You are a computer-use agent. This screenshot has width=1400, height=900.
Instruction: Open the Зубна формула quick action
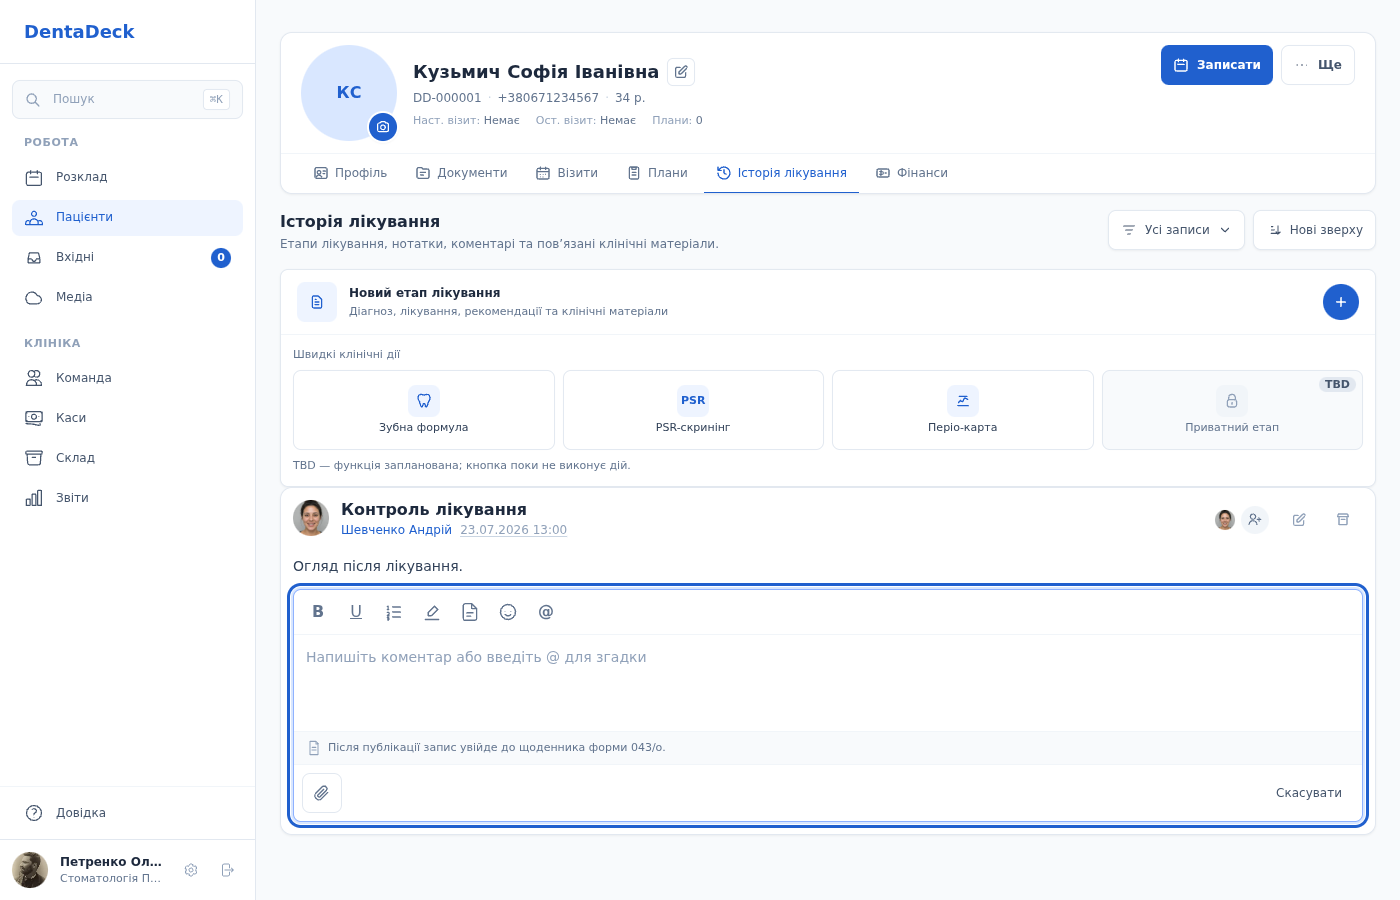(424, 410)
